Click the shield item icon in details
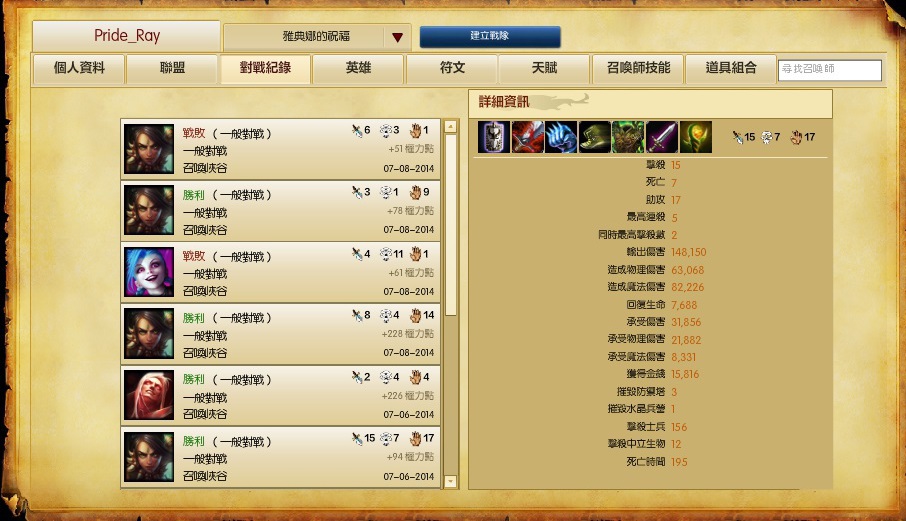Viewport: 906px width, 521px height. (494, 137)
